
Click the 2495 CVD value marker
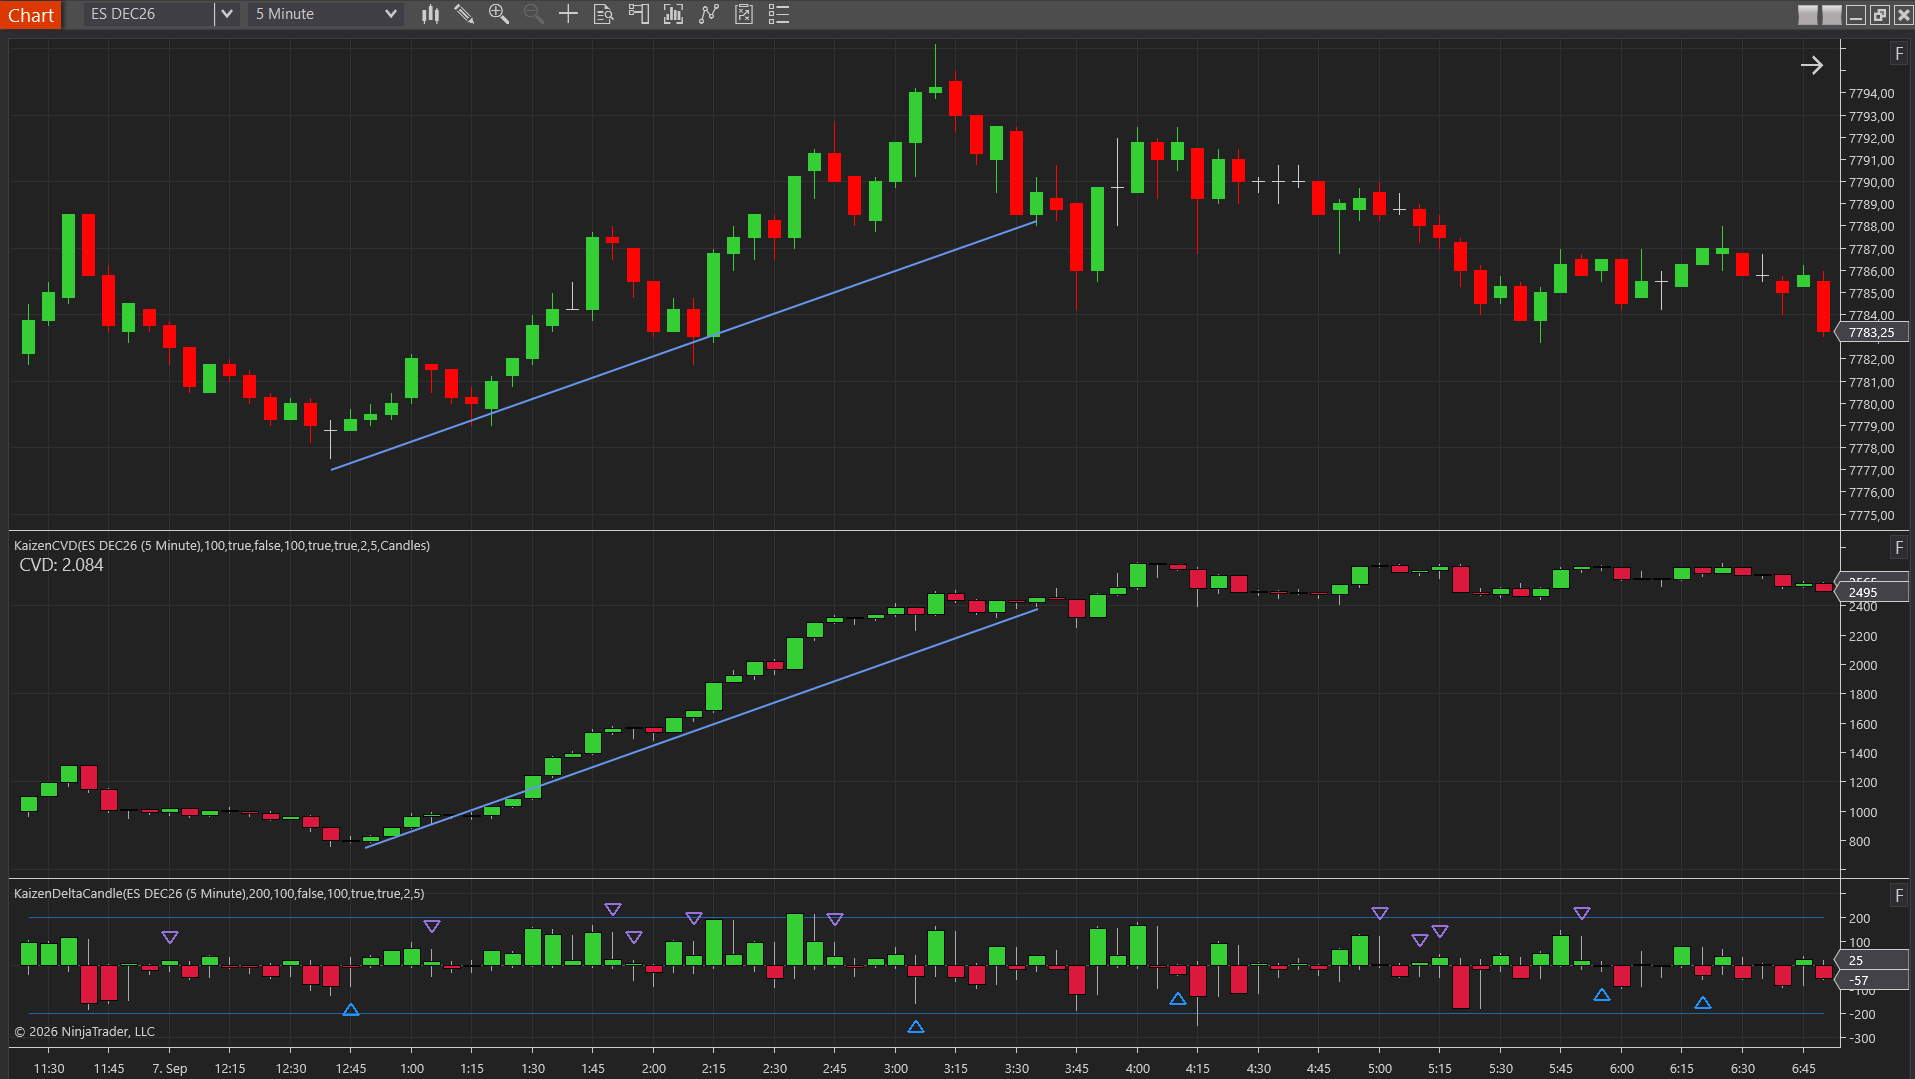click(x=1872, y=592)
